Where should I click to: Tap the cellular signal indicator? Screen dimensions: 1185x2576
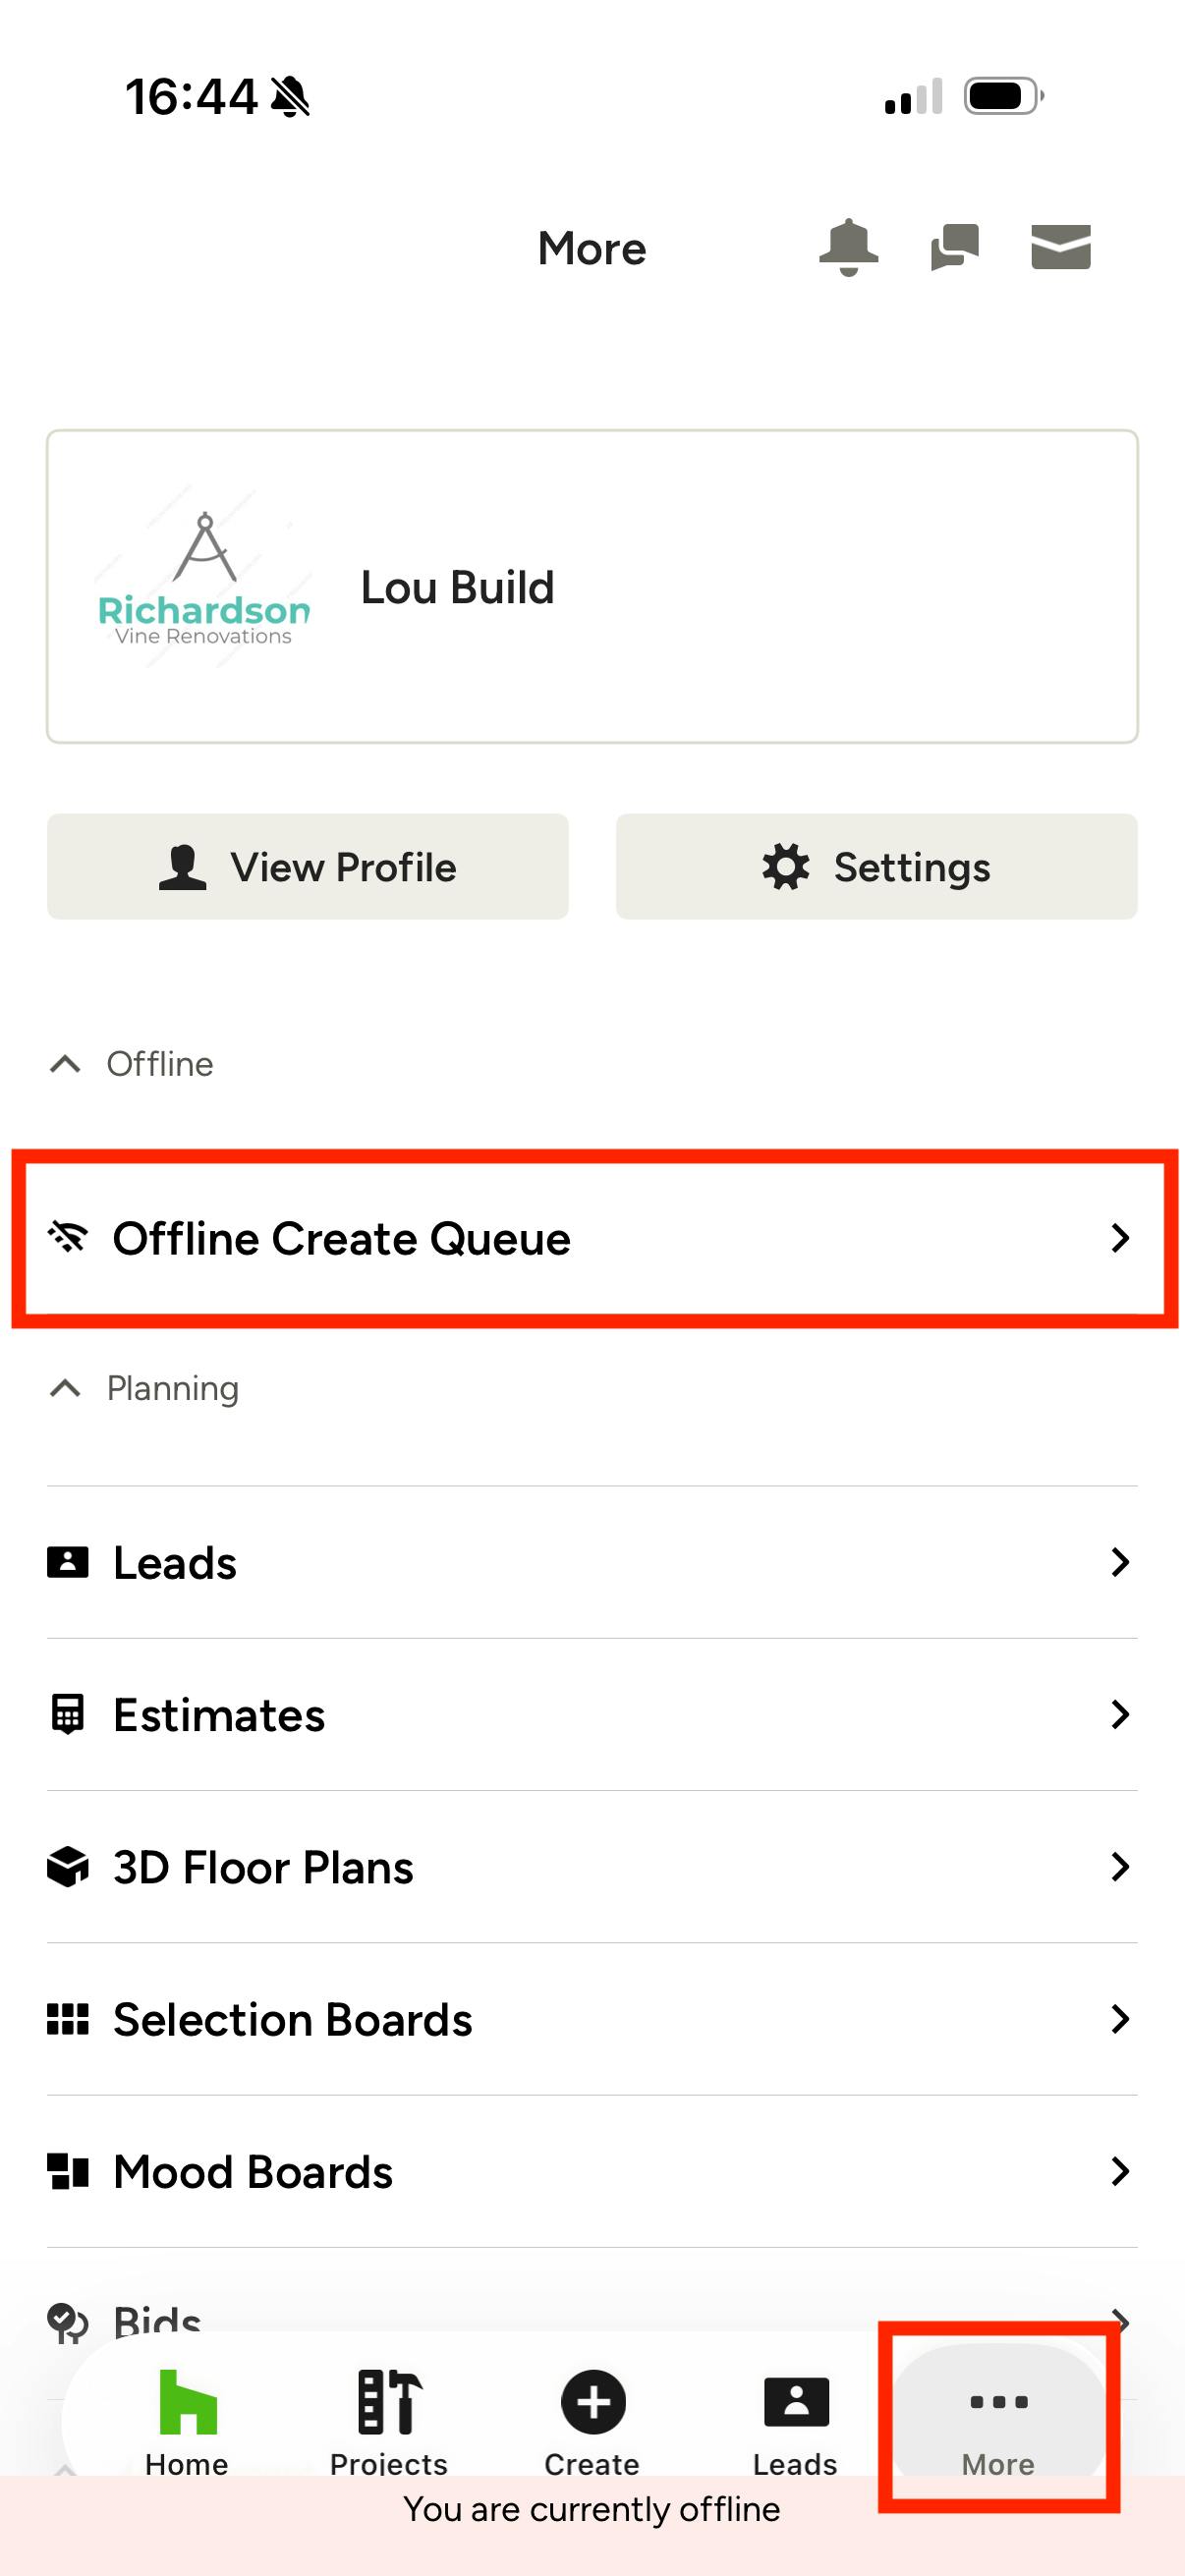[913, 96]
